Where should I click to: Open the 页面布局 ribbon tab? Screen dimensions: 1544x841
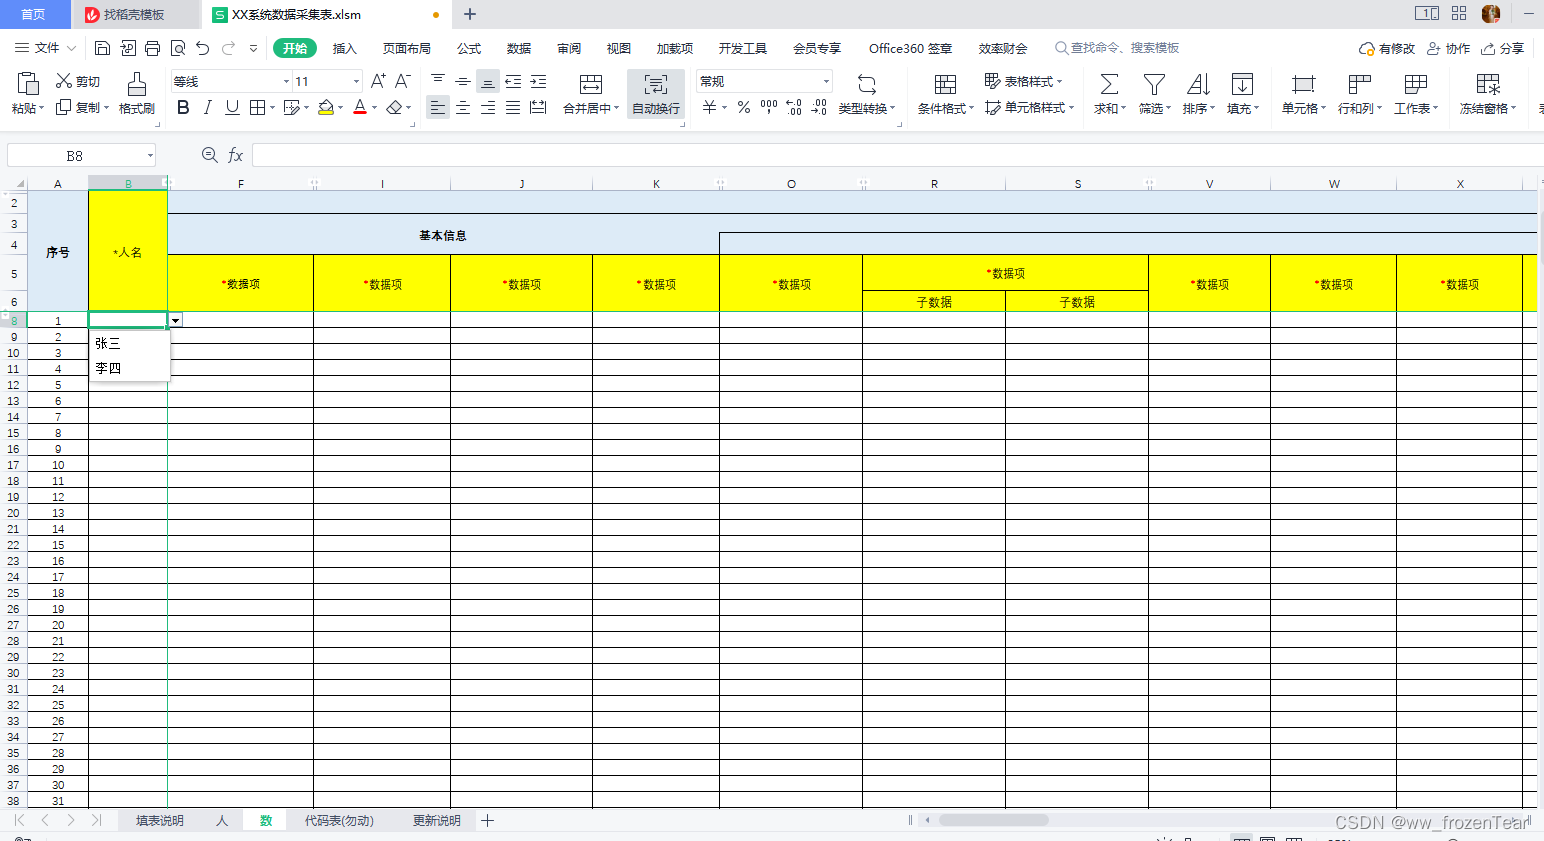(x=406, y=48)
